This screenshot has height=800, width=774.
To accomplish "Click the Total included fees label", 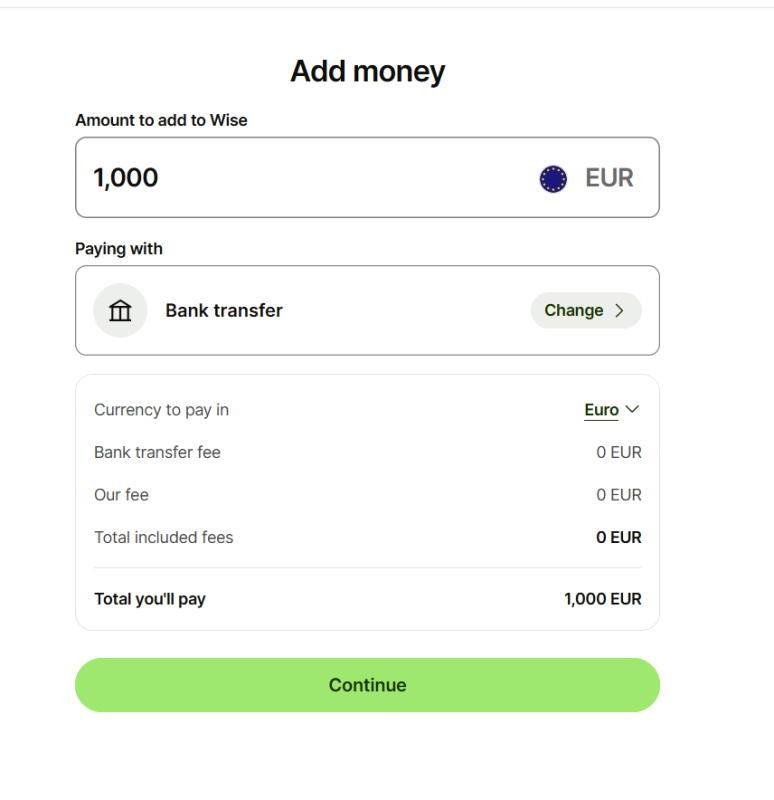I will (164, 537).
